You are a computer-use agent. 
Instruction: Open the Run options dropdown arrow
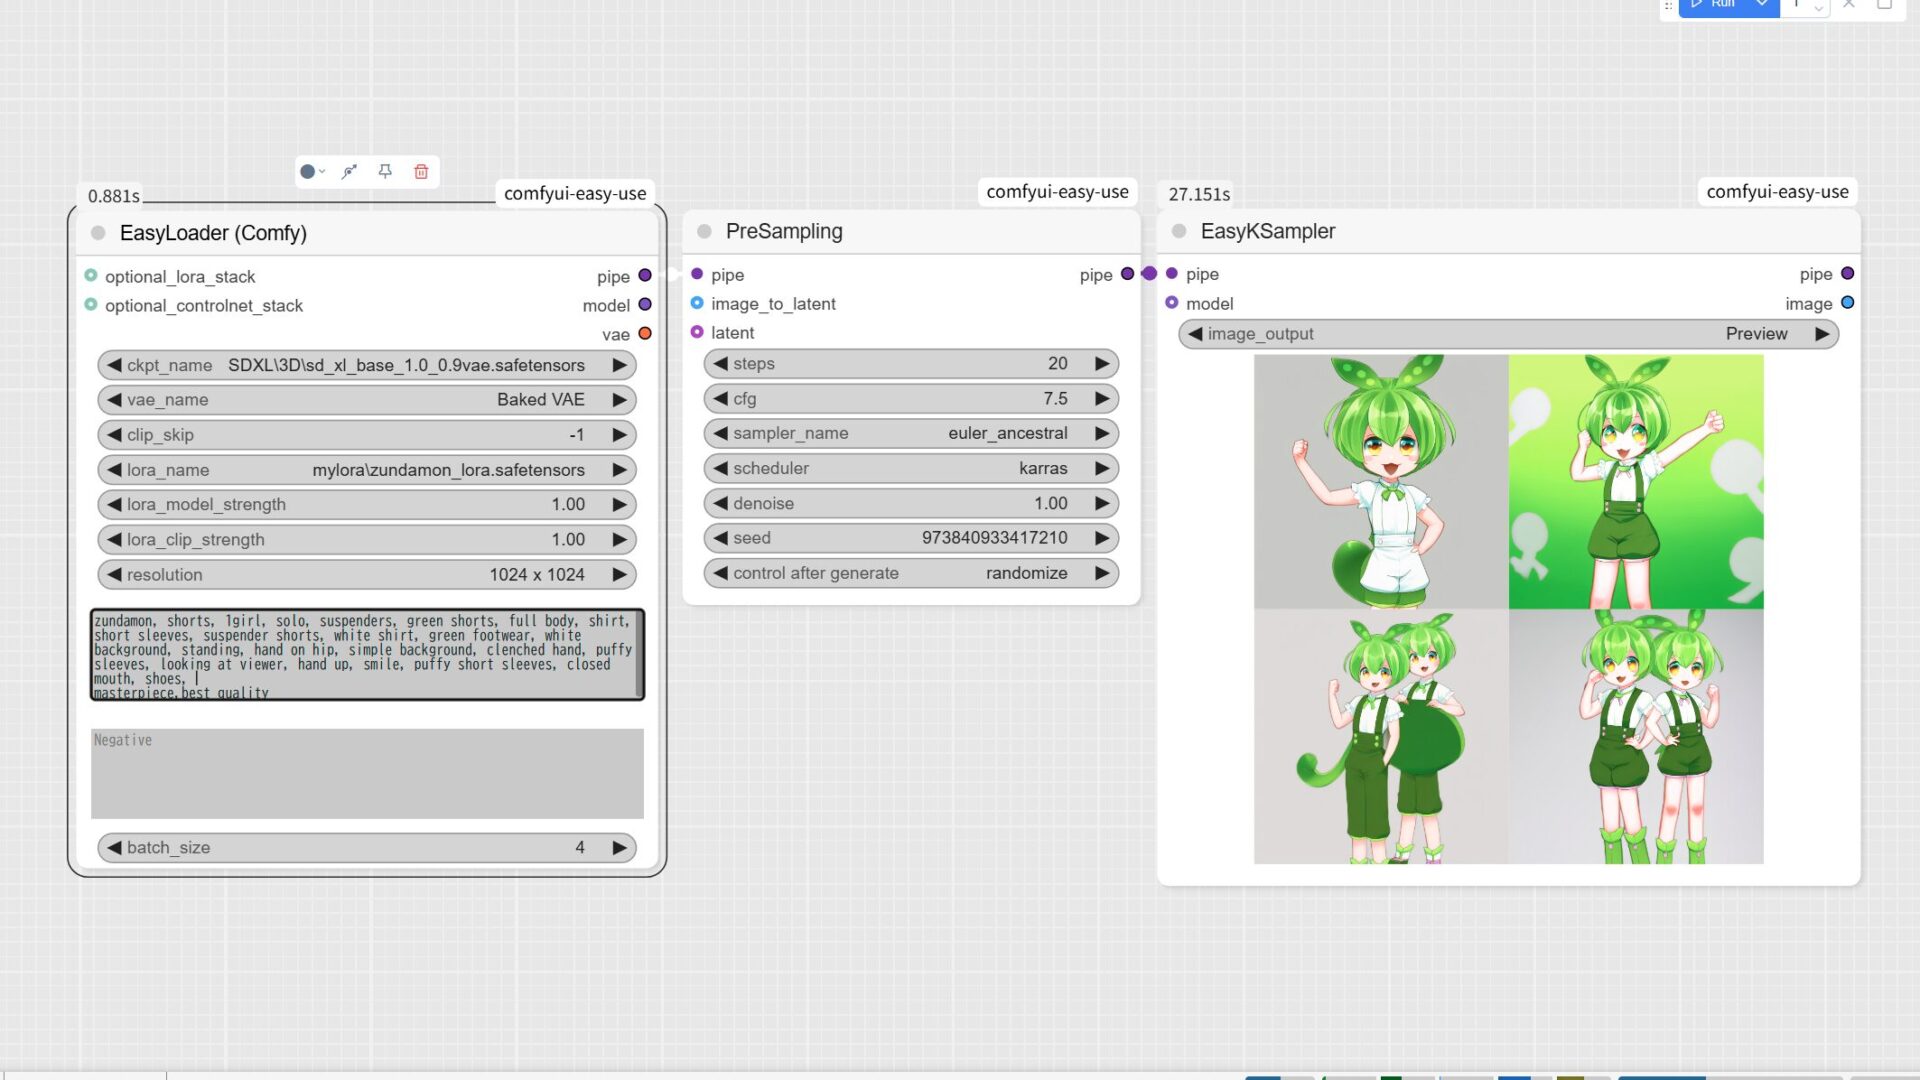(1762, 5)
